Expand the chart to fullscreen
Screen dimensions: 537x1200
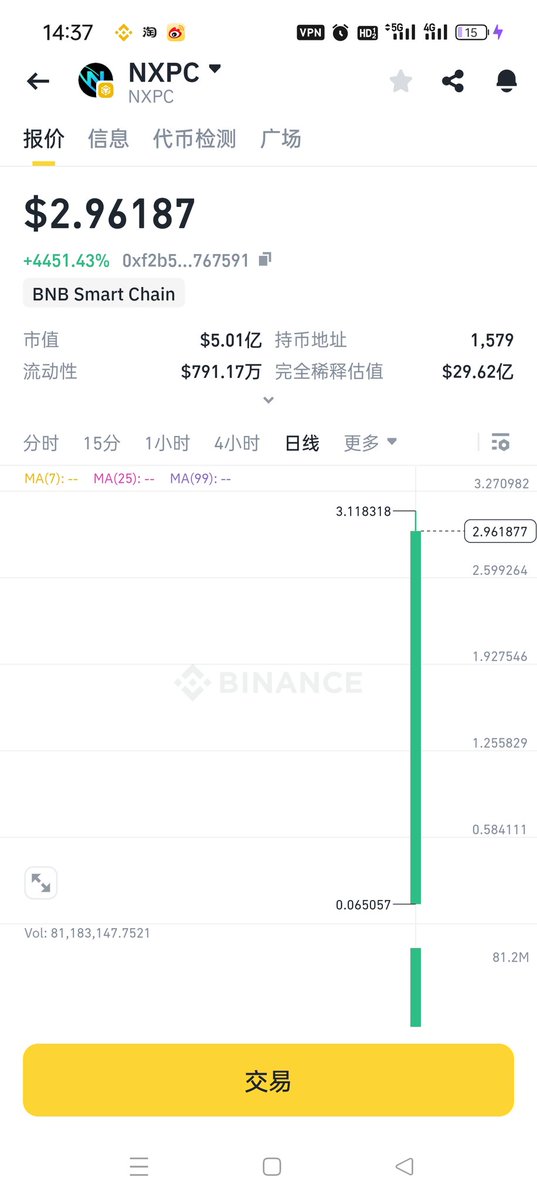point(41,883)
